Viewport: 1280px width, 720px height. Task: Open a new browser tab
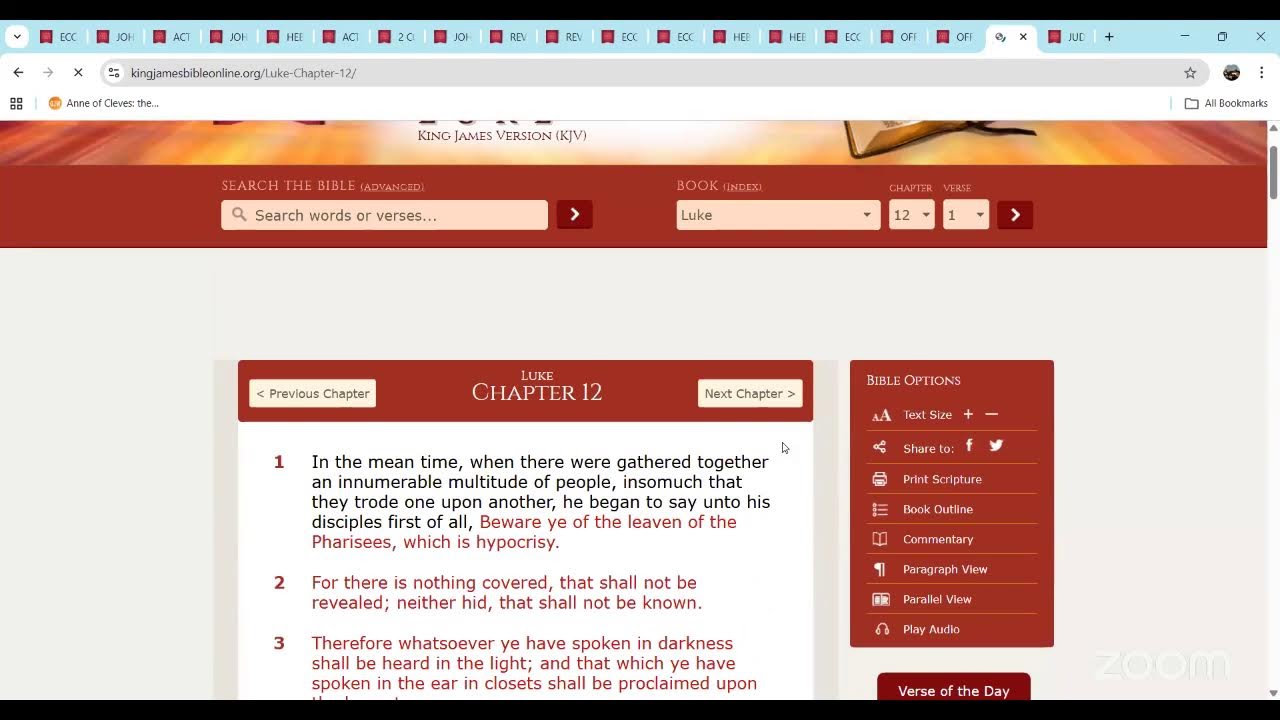(1109, 37)
